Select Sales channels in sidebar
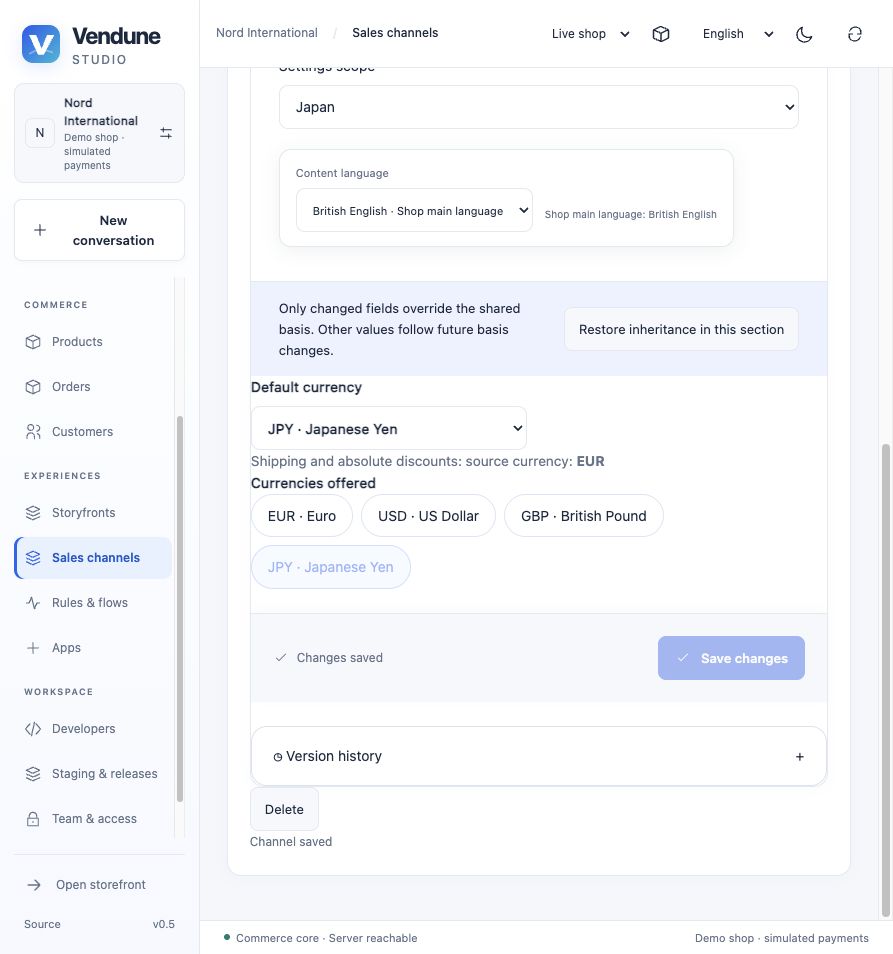 (93, 558)
